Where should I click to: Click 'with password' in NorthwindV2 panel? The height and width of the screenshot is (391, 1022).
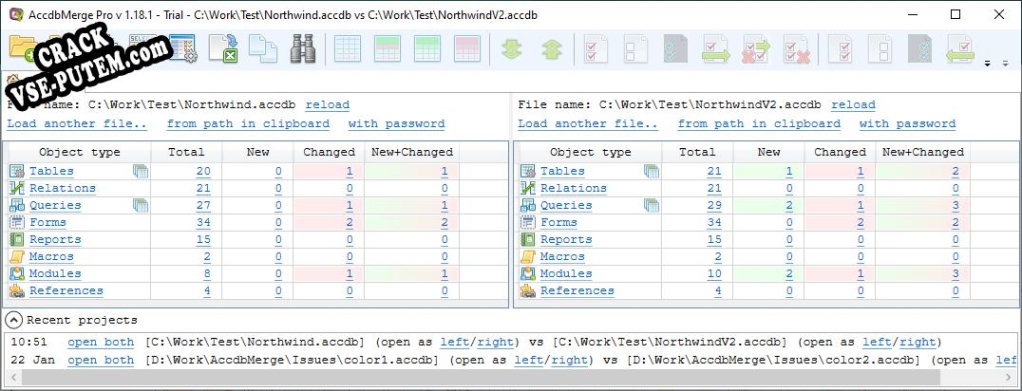(907, 124)
